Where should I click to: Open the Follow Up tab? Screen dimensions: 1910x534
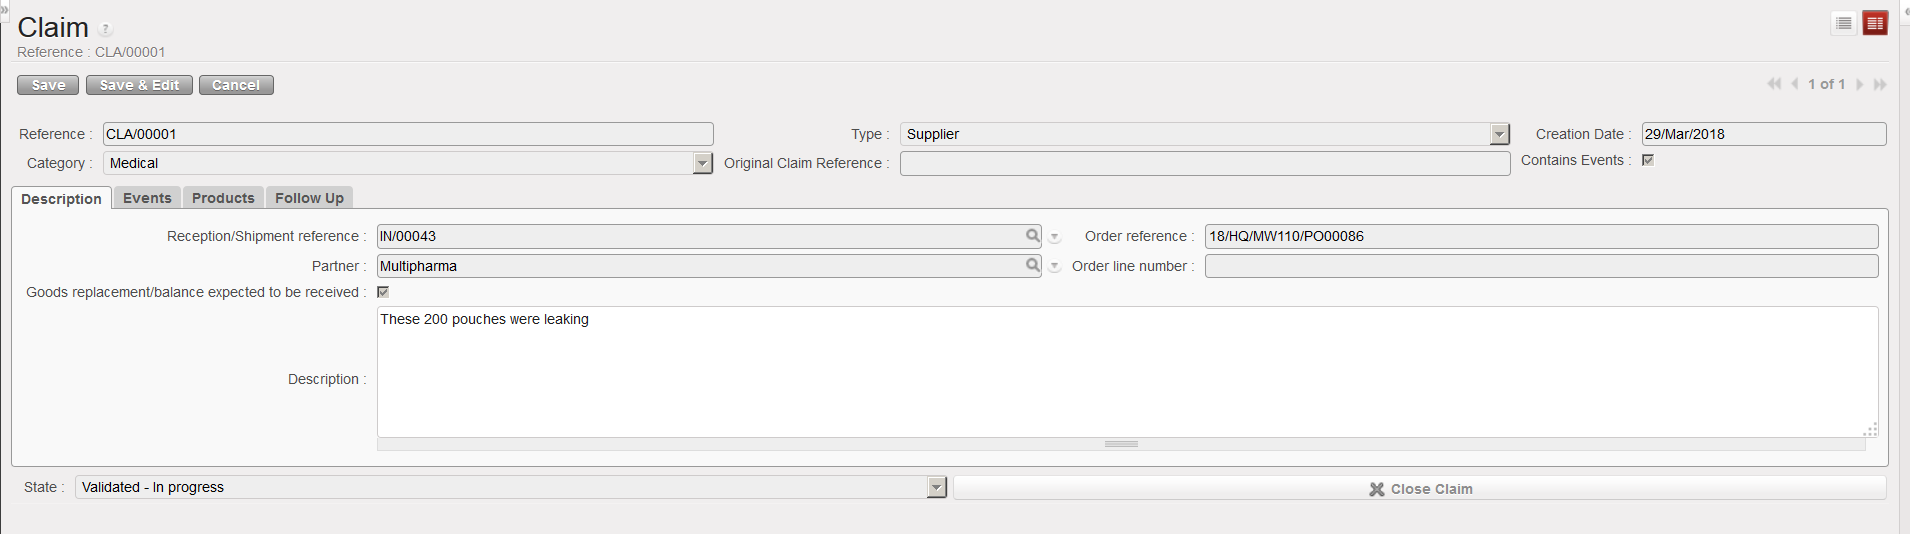(x=309, y=198)
